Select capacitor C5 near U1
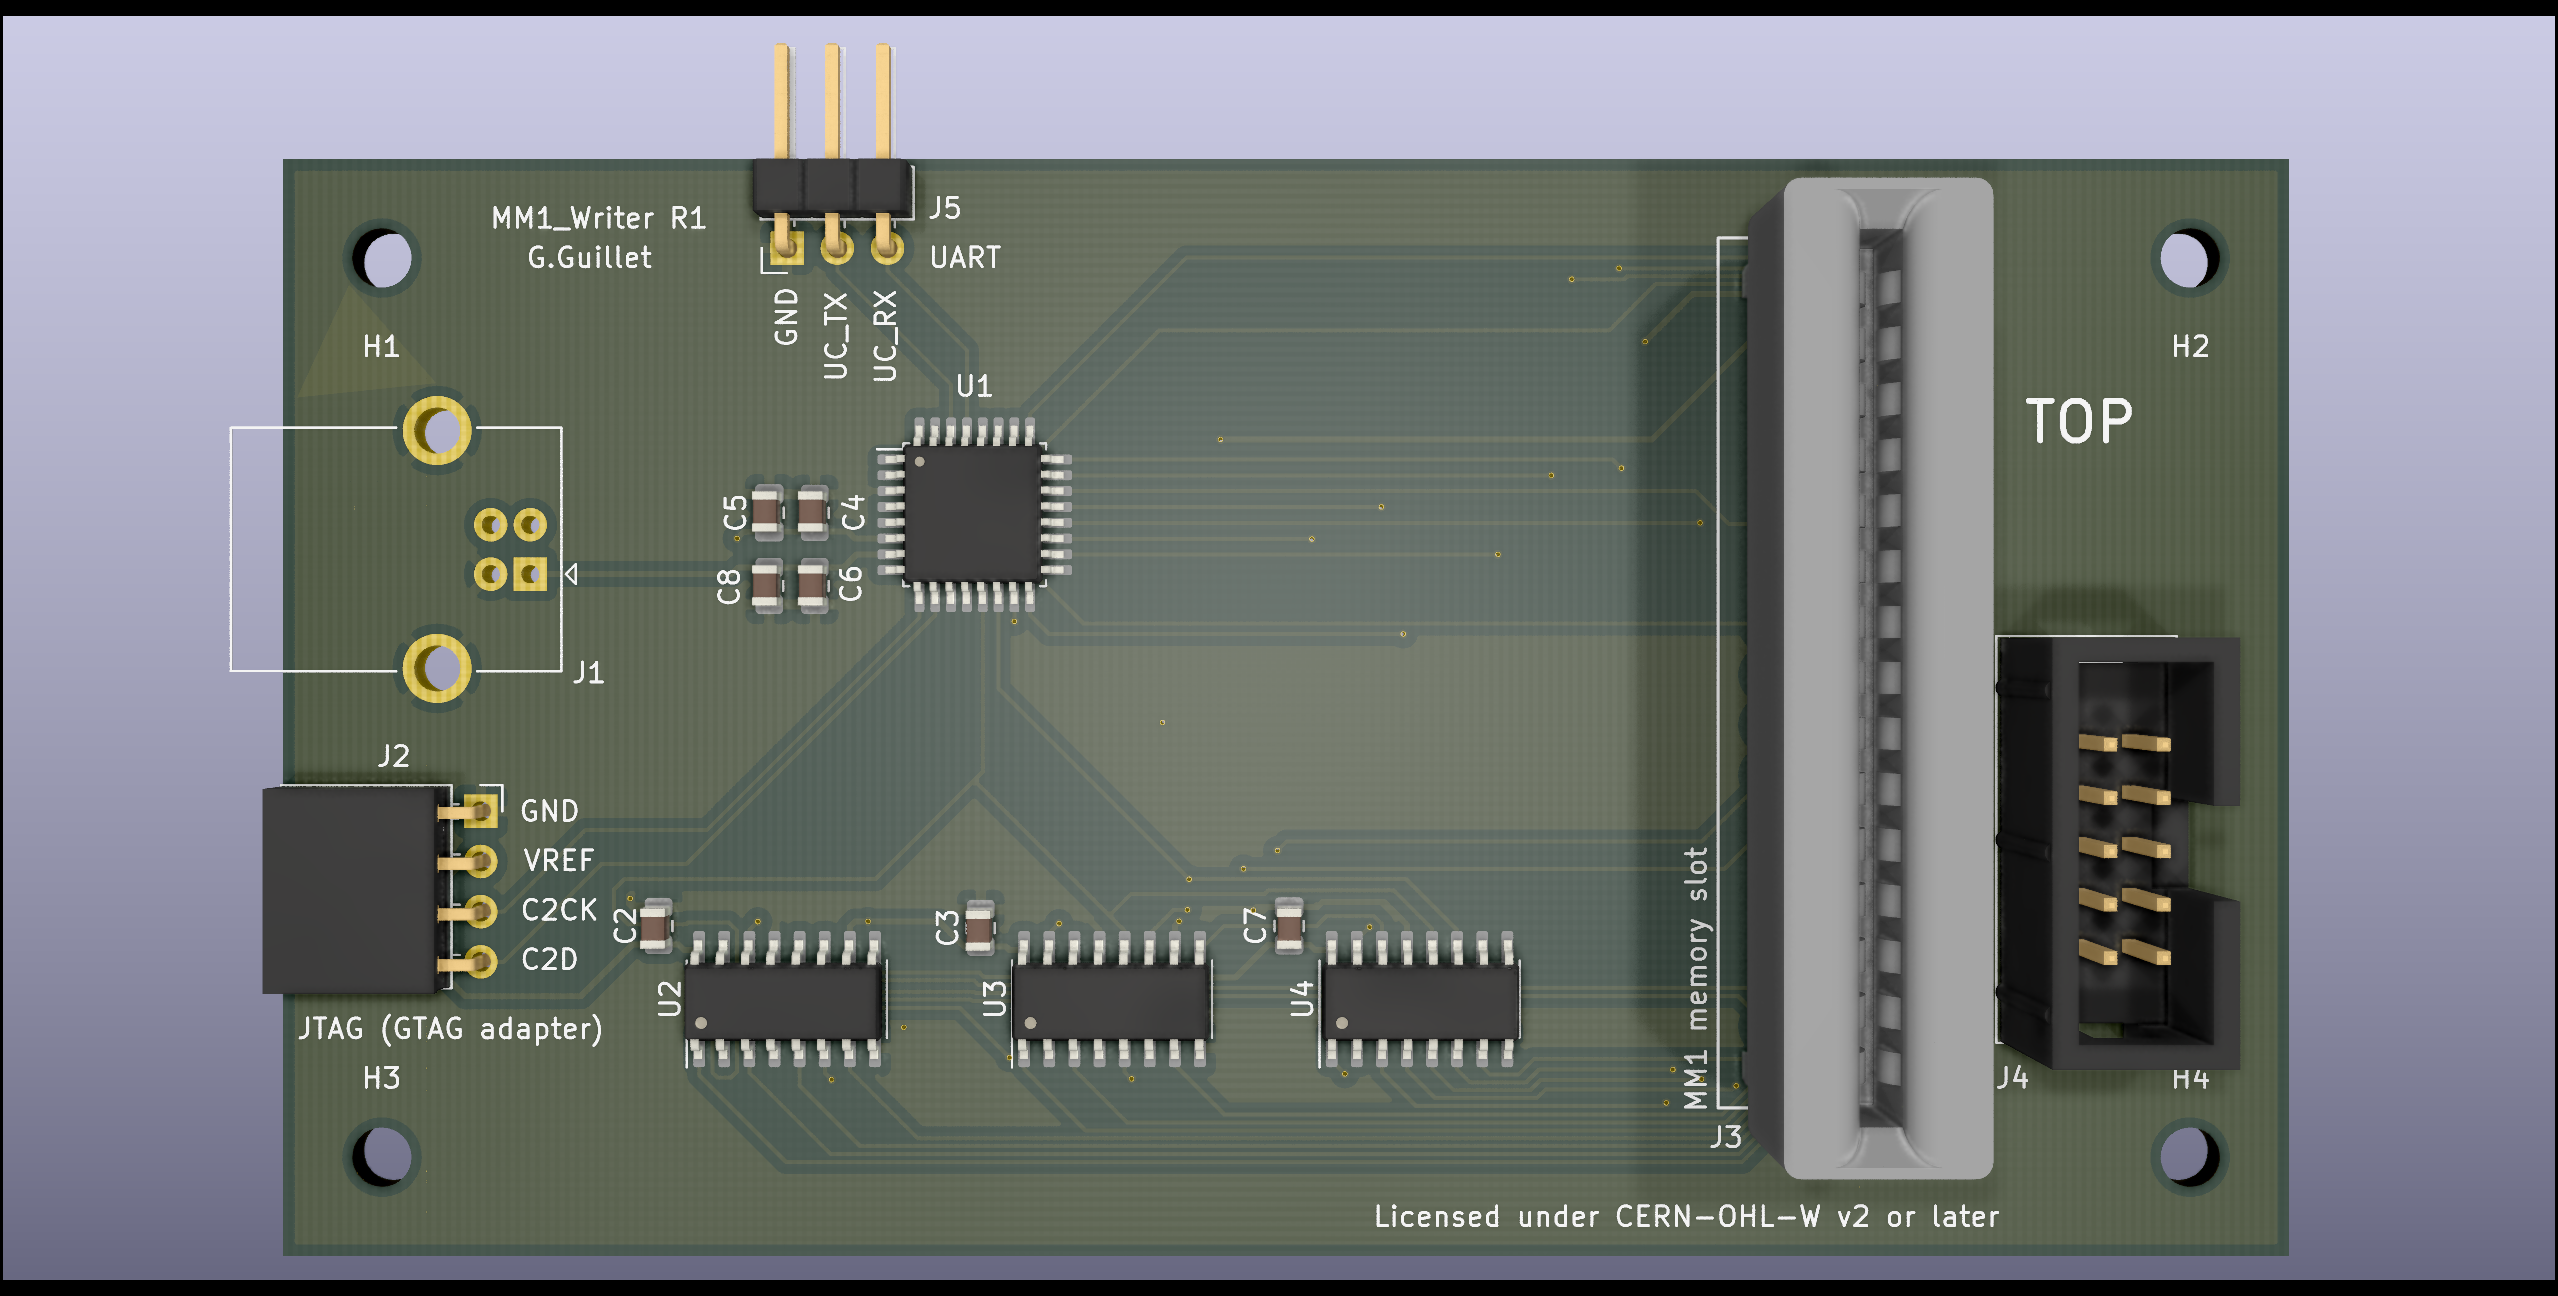Viewport: 2558px width, 1296px height. (x=767, y=512)
